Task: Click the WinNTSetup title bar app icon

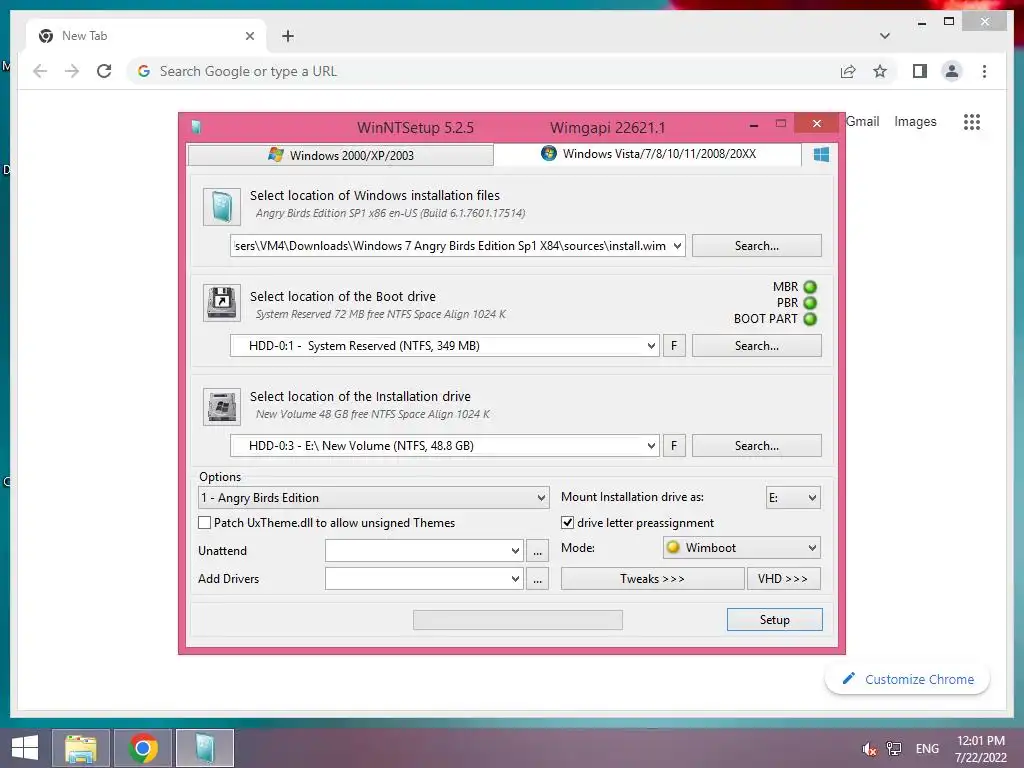Action: tap(196, 127)
